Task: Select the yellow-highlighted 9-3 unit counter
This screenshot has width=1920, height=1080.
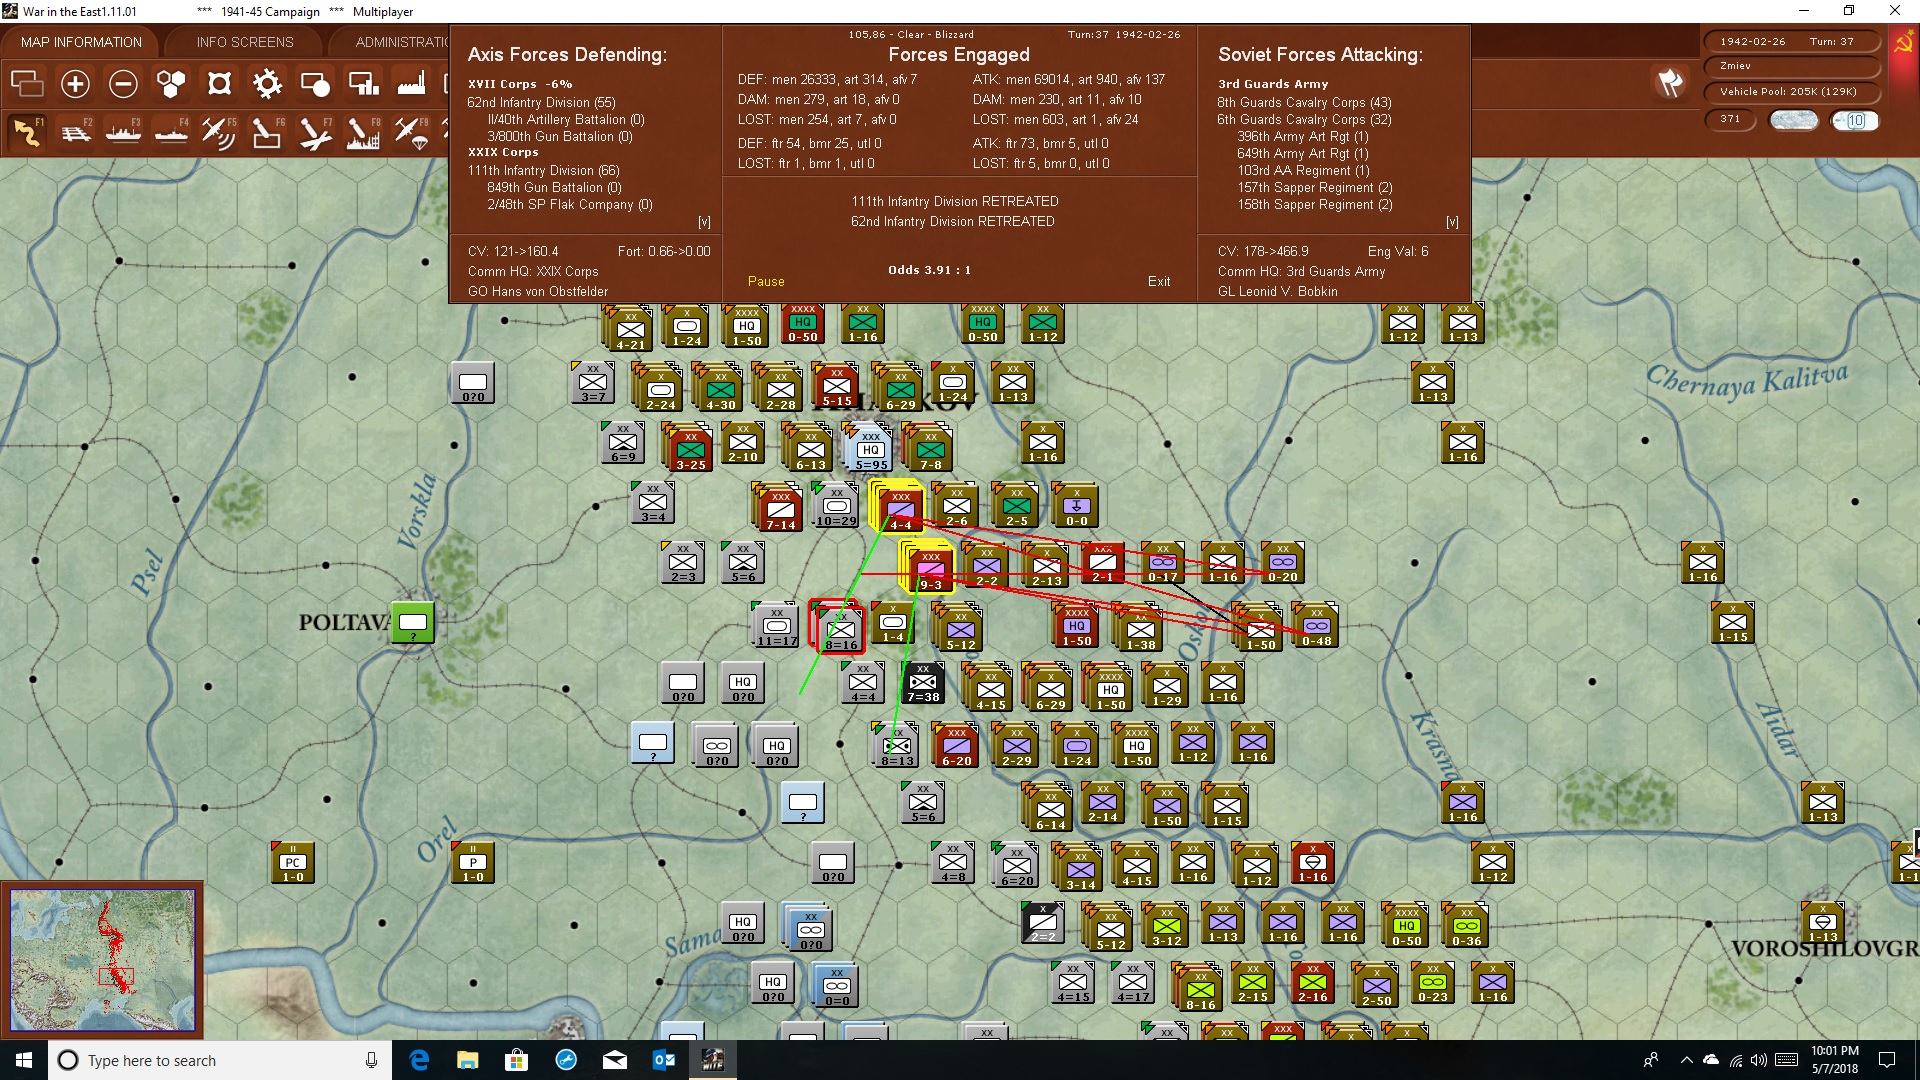Action: 930,569
